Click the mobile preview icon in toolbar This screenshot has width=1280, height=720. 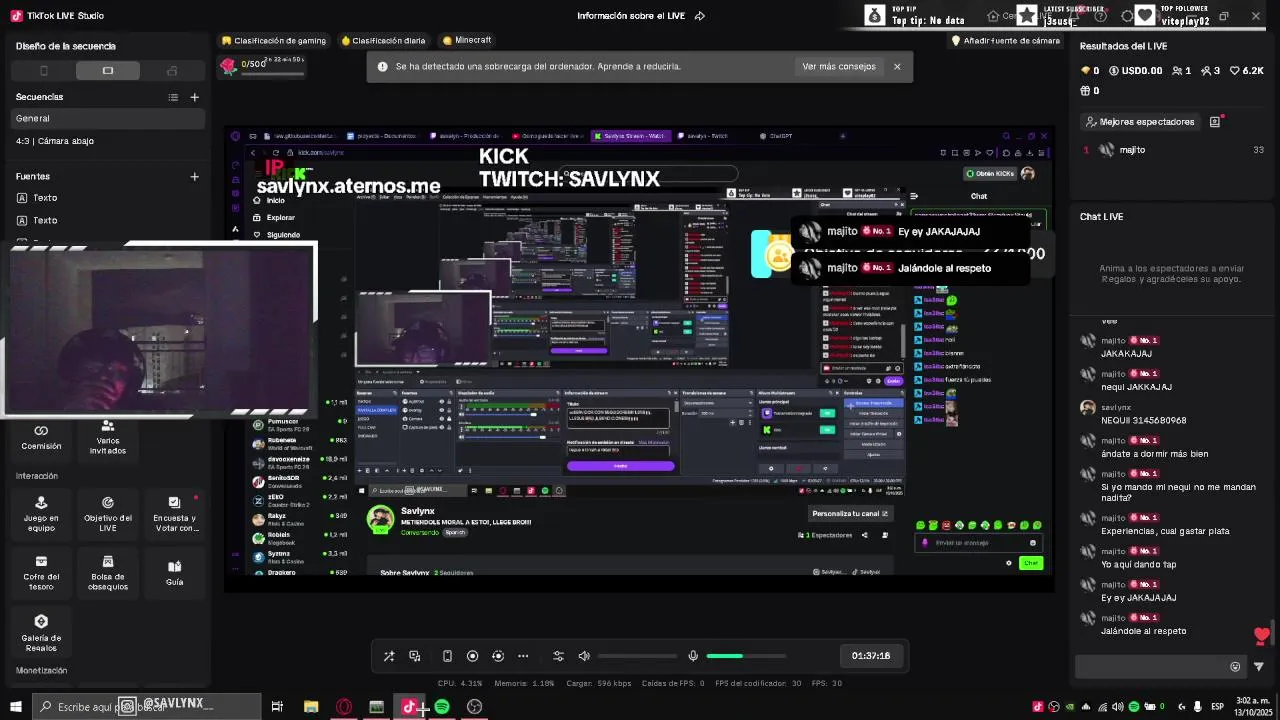[x=447, y=656]
